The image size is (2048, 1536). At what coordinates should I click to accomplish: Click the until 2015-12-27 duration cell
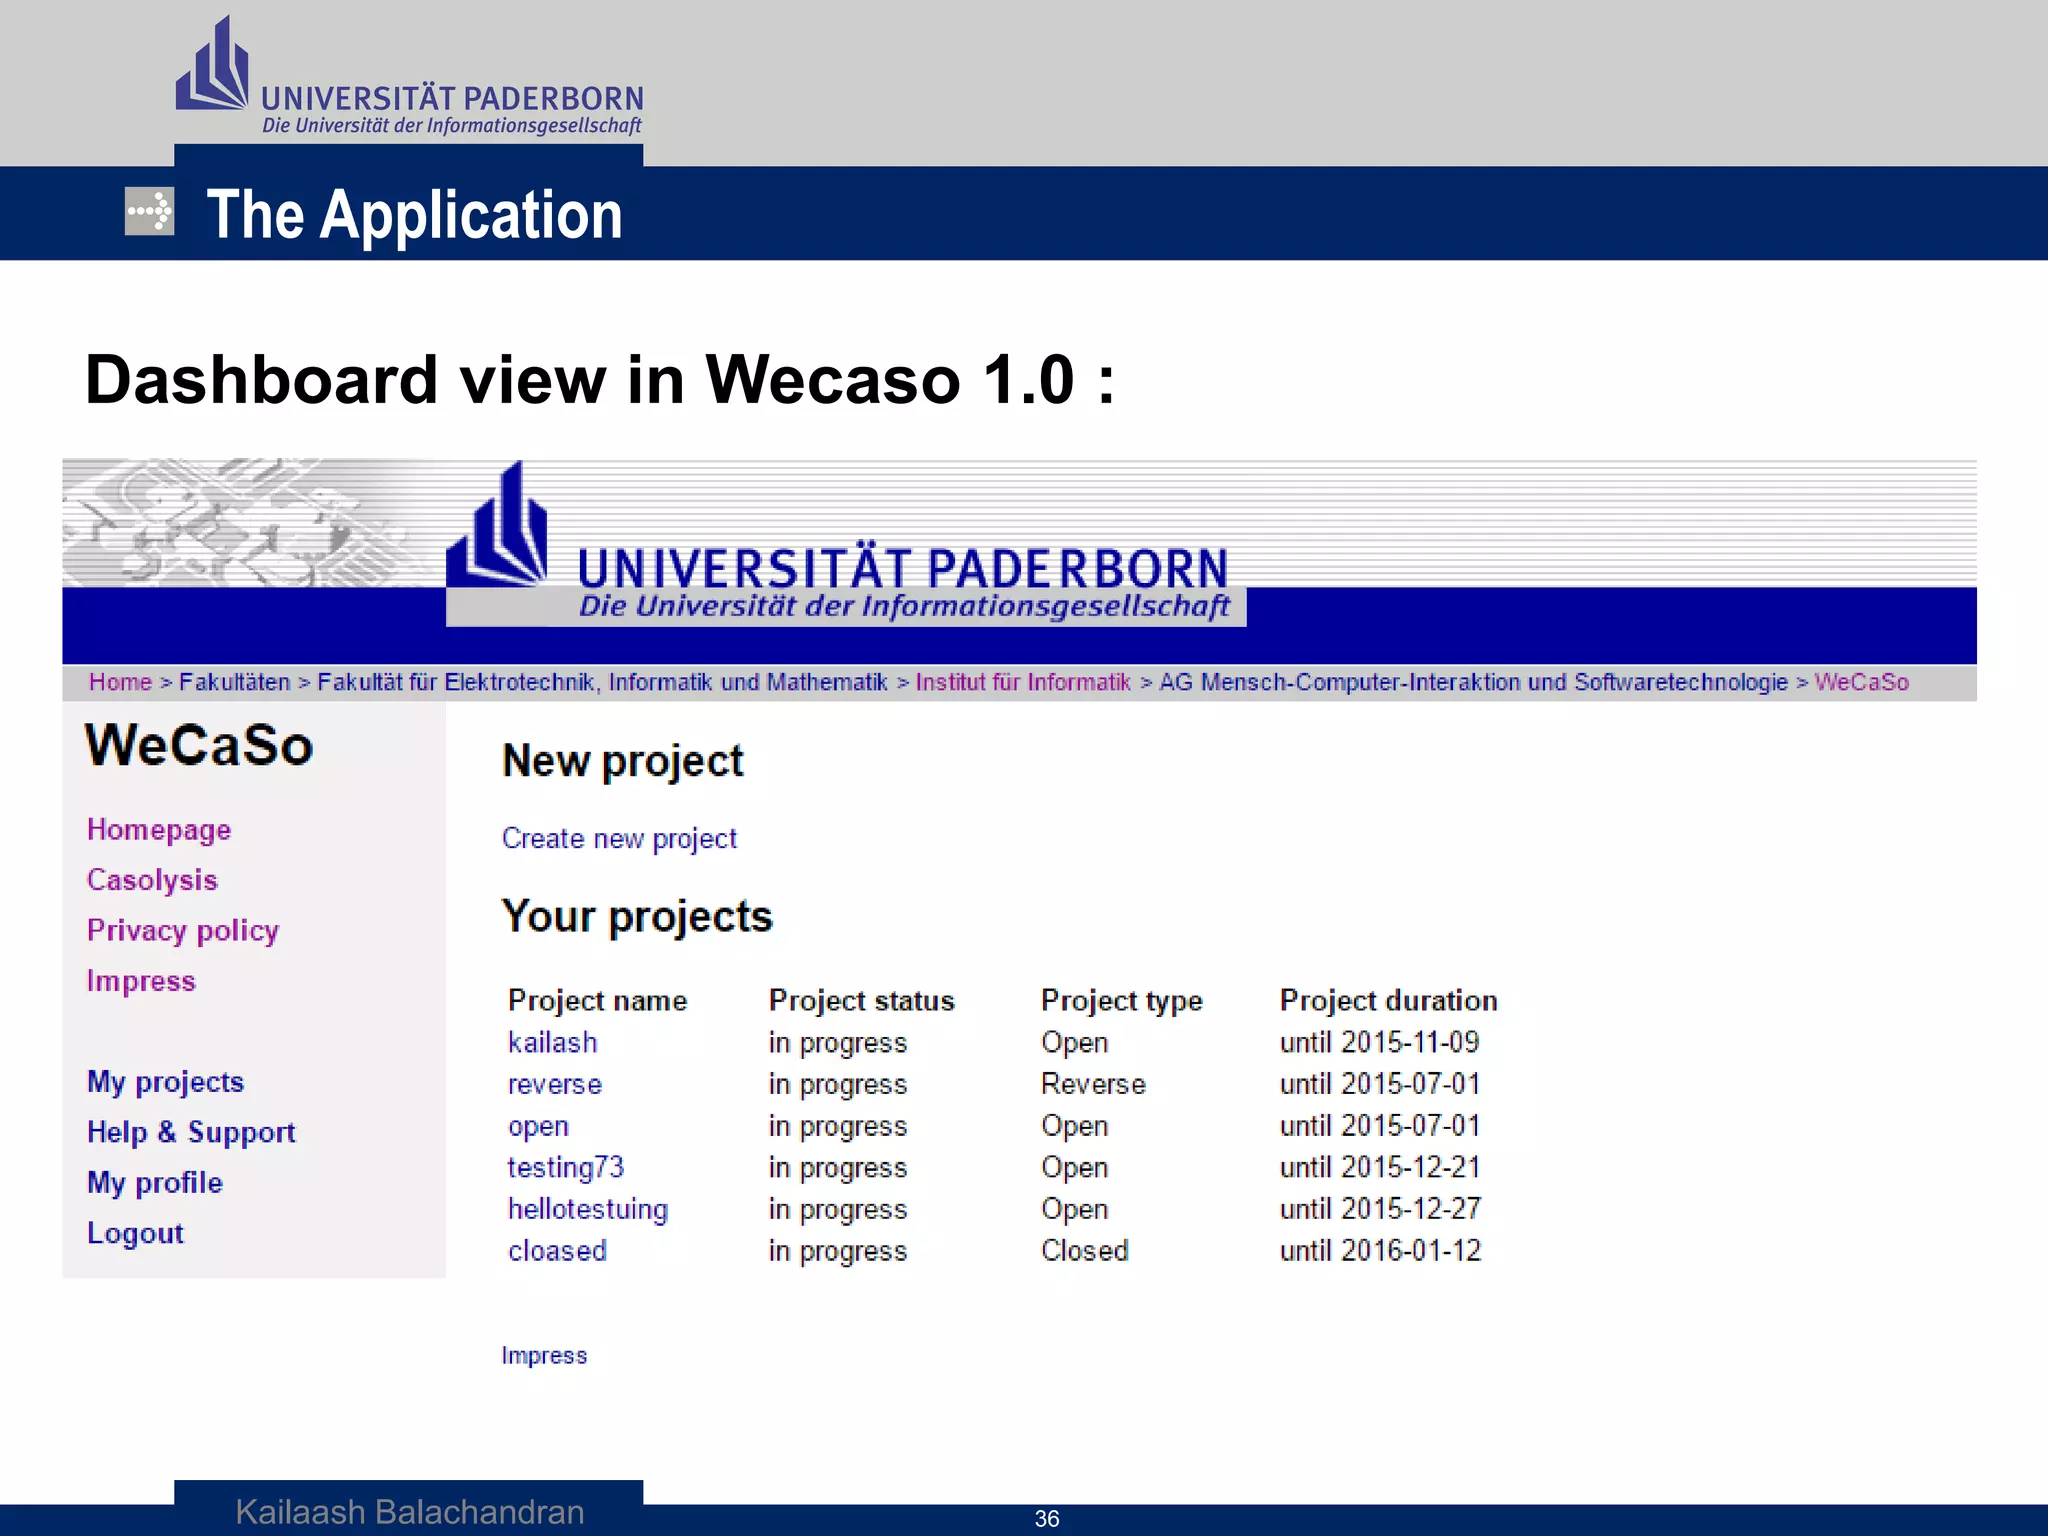[1380, 1210]
